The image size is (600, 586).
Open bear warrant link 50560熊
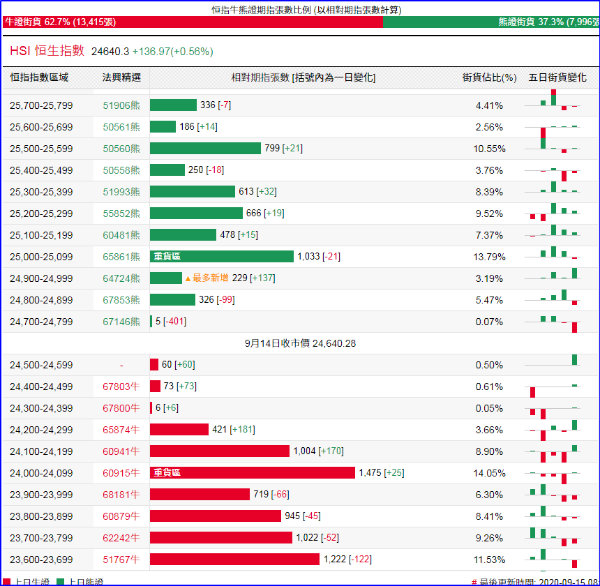click(x=121, y=149)
